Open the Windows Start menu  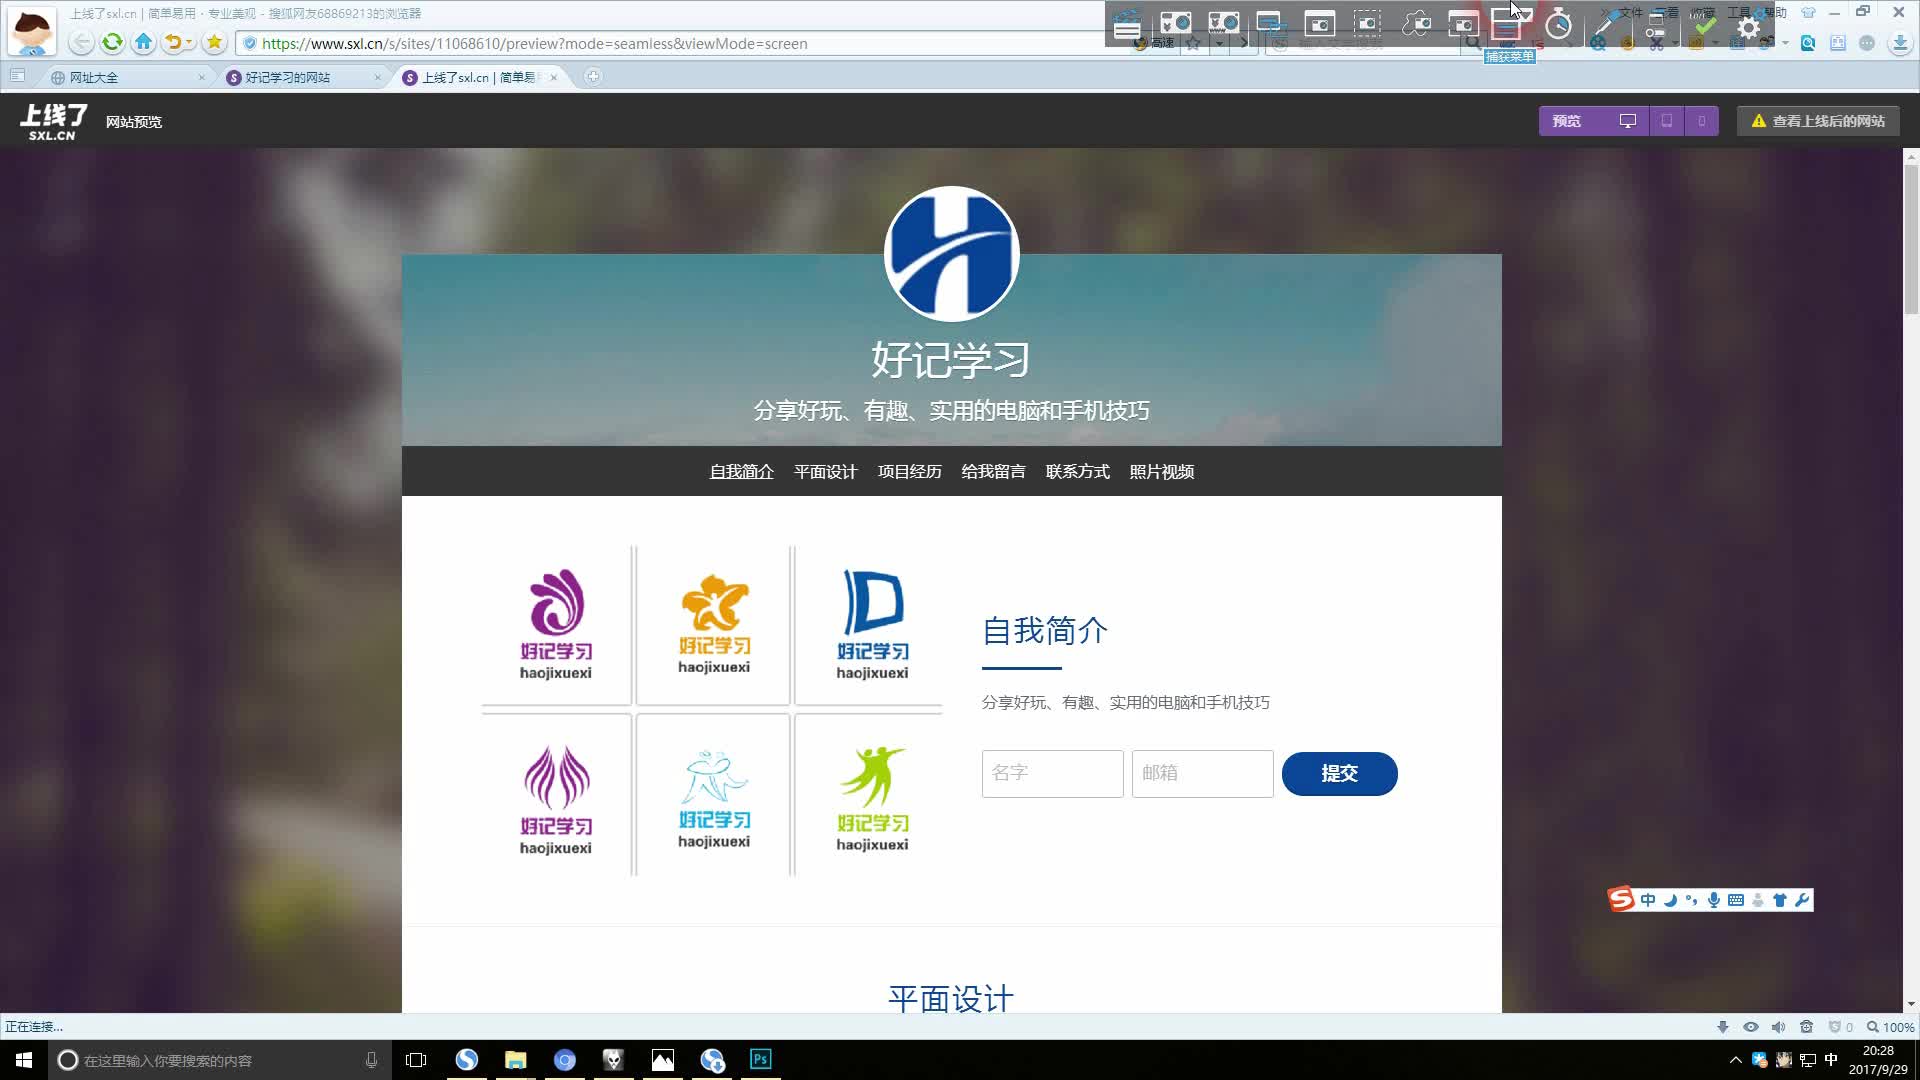click(24, 1060)
